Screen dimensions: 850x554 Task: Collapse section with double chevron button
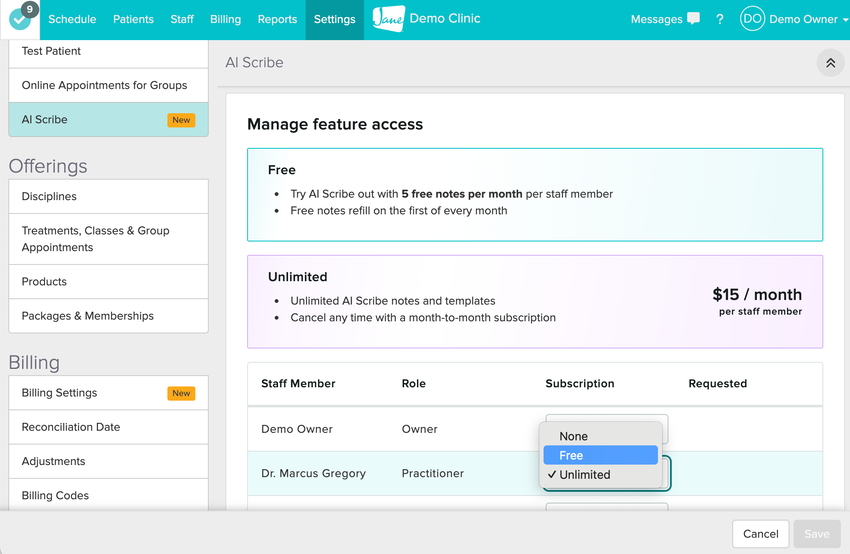830,63
